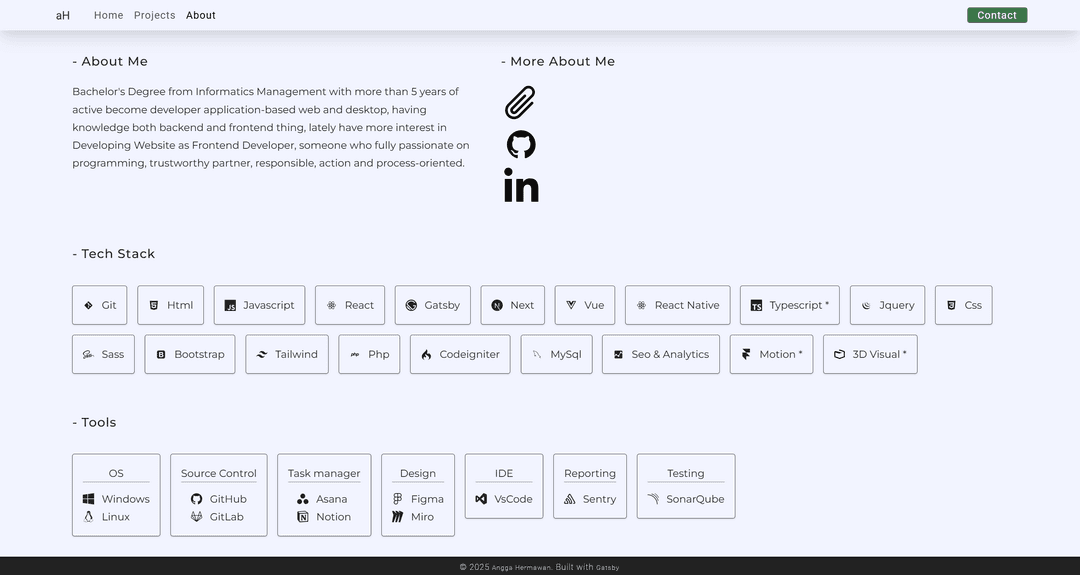
Task: Click the VsCode icon under IDE
Action: pyautogui.click(x=481, y=499)
